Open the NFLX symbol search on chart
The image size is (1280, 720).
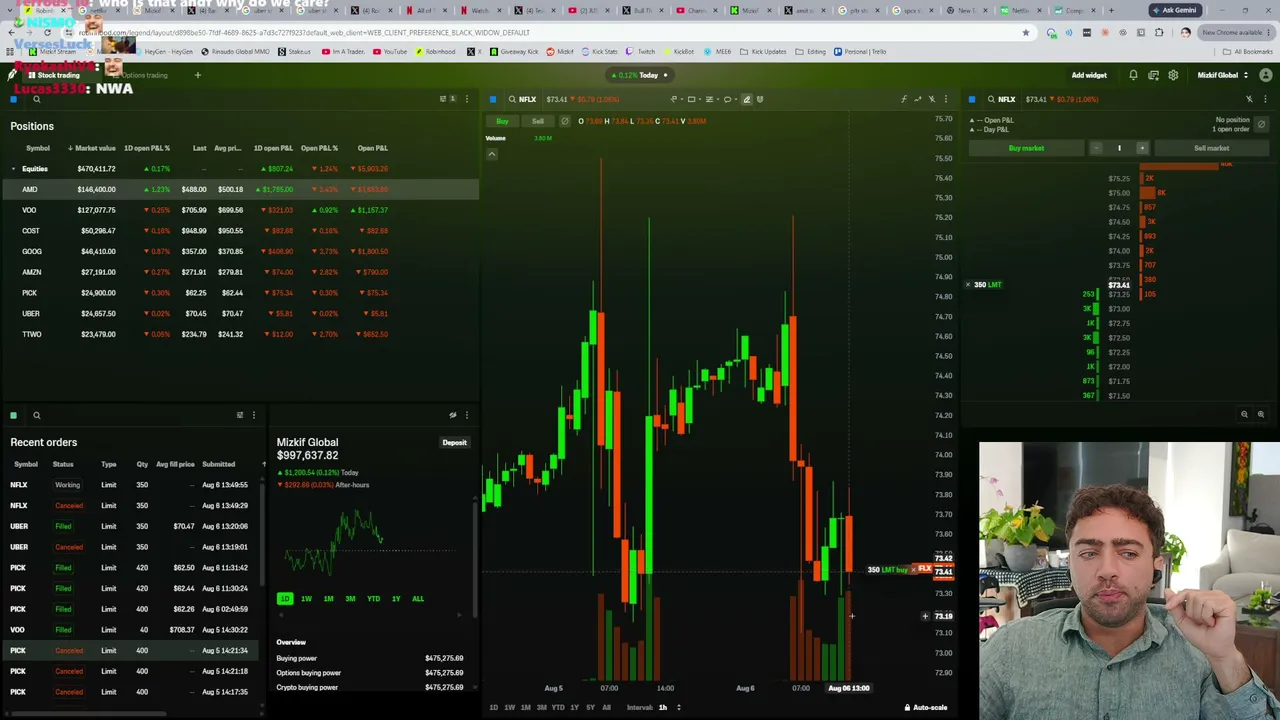pyautogui.click(x=521, y=99)
